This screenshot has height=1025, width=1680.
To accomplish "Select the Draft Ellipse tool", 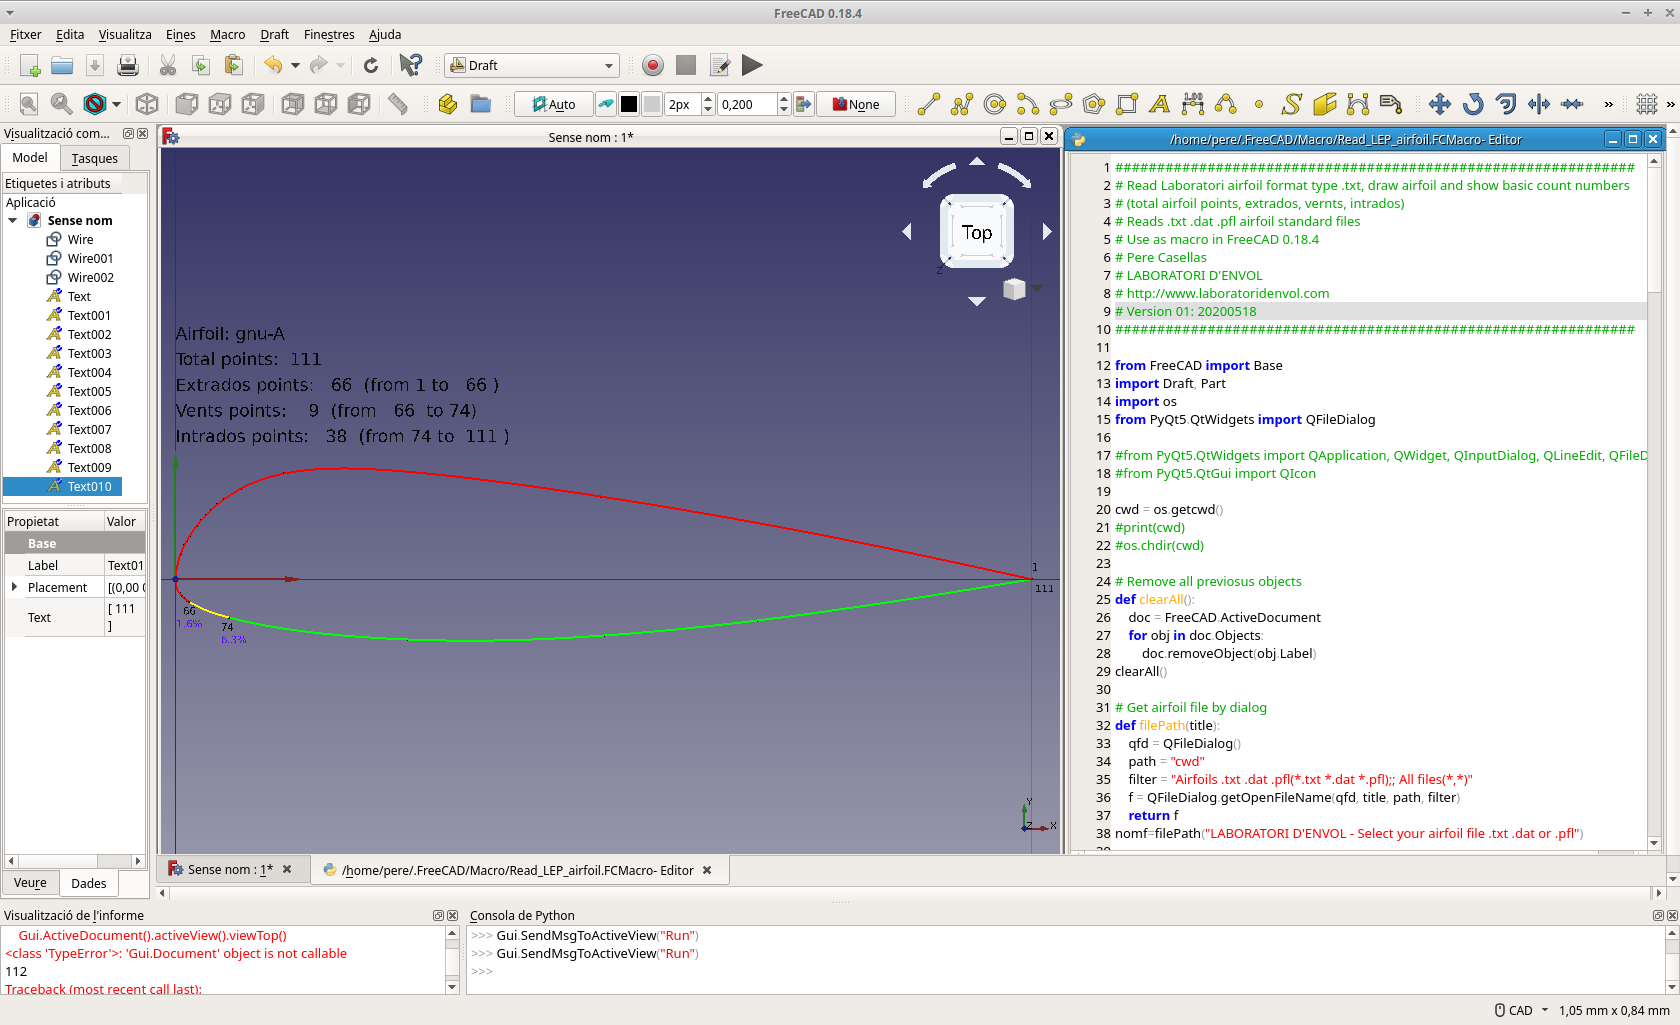I will coord(1061,104).
